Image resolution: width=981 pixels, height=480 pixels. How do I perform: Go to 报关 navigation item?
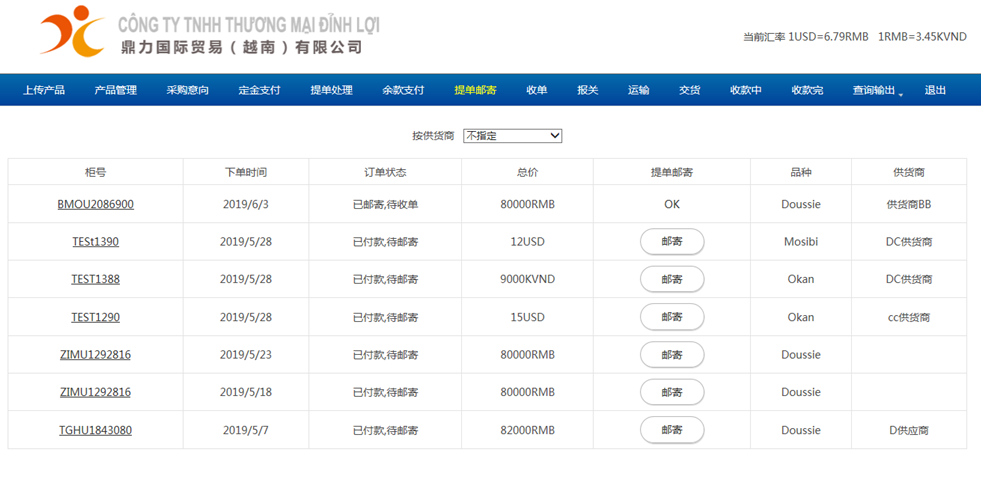(587, 90)
